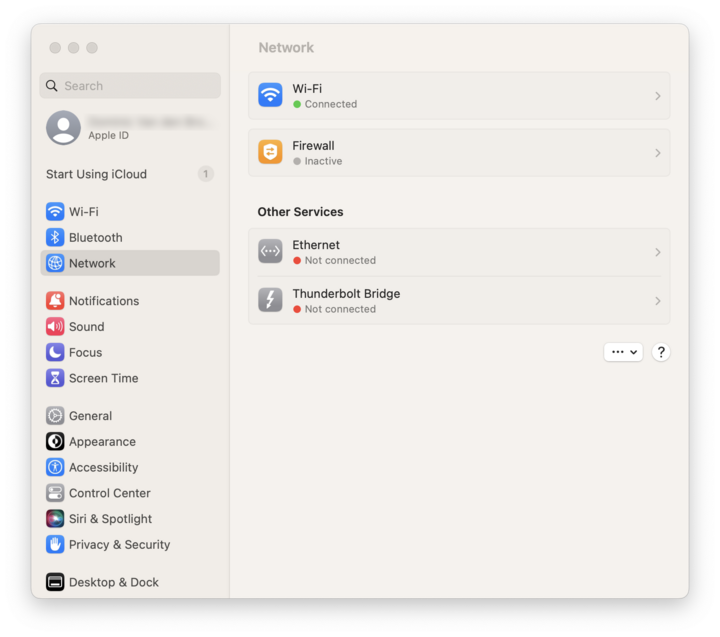Click the Search field
The height and width of the screenshot is (637, 720).
coord(130,86)
